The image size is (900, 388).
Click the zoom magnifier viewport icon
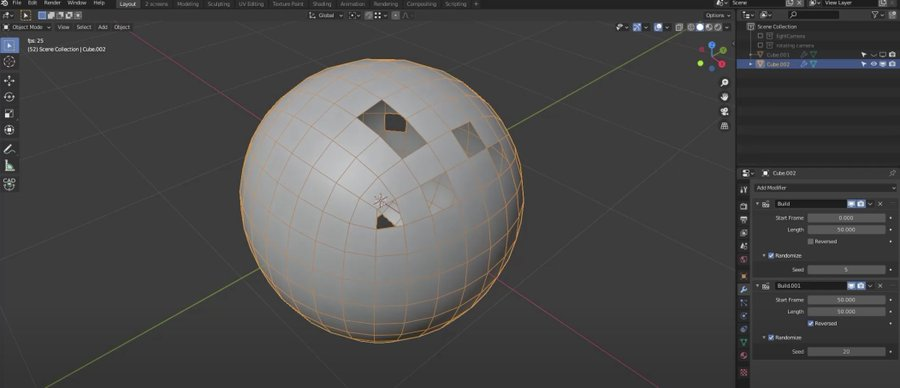coord(724,83)
